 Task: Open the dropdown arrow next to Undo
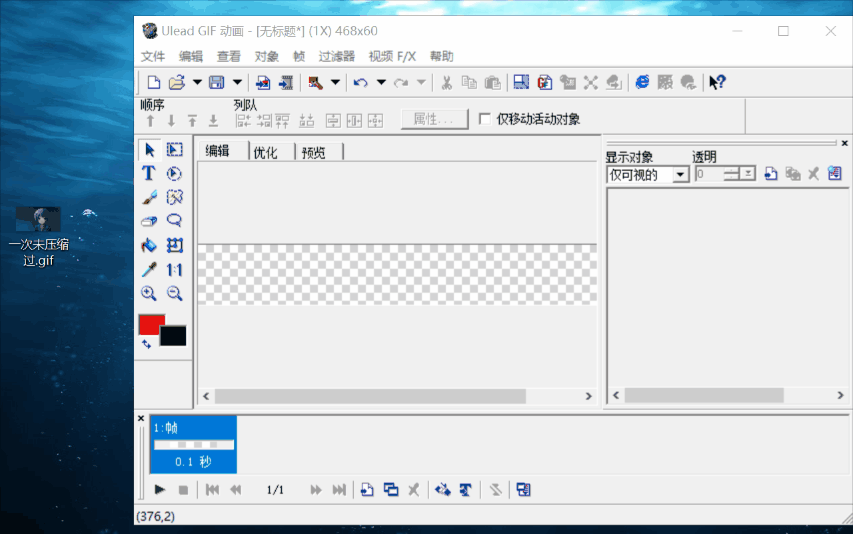[x=381, y=83]
